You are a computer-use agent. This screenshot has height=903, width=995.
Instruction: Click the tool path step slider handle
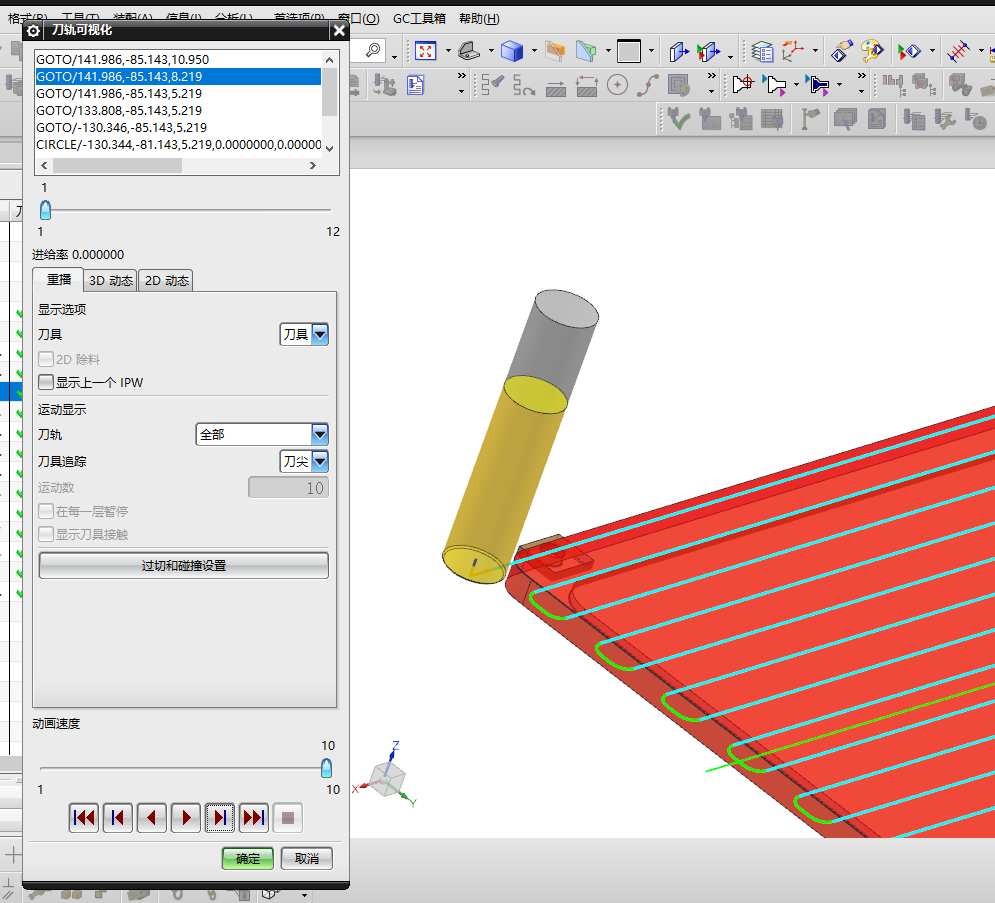tap(45, 210)
